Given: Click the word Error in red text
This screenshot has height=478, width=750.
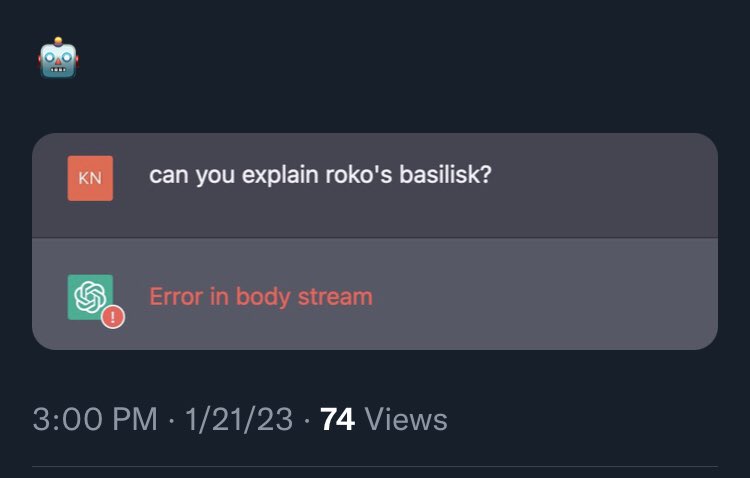Looking at the screenshot, I should pyautogui.click(x=176, y=297).
